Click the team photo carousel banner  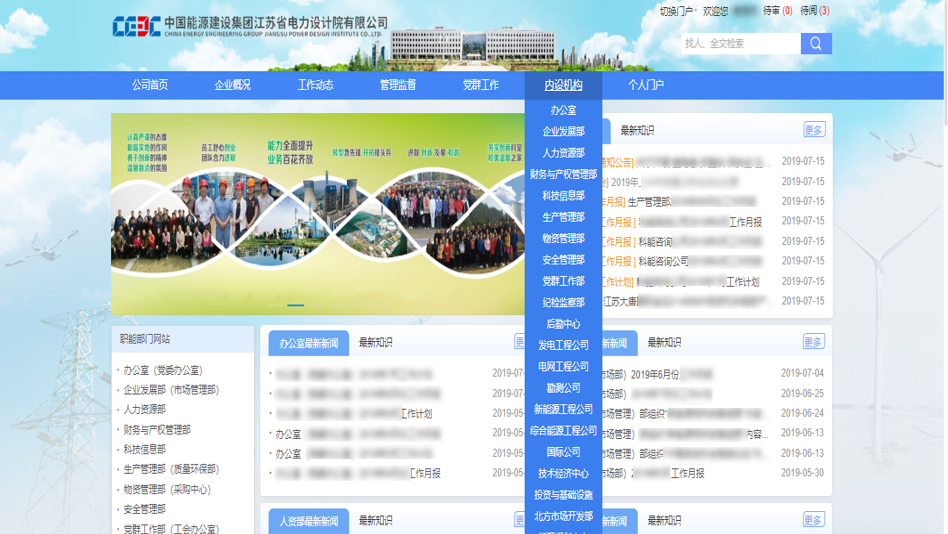(318, 213)
